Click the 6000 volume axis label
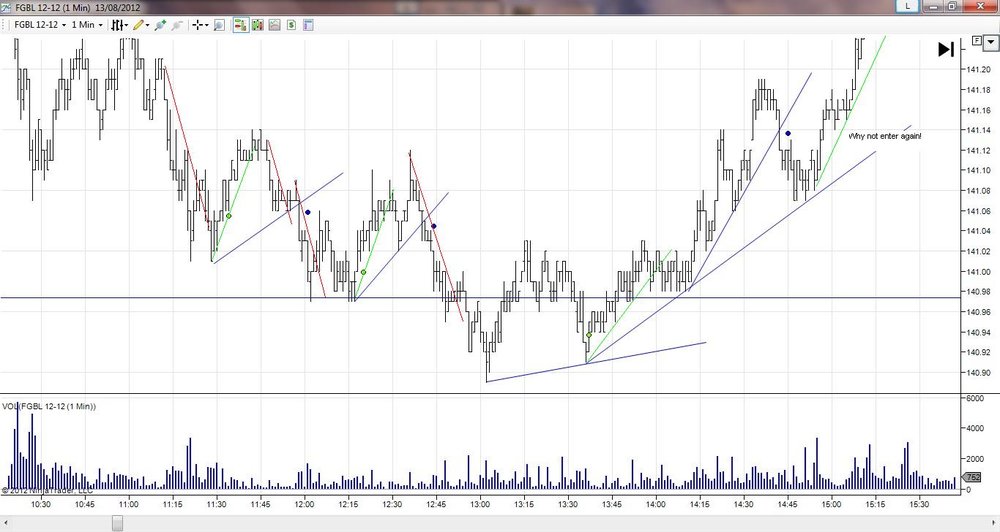Screen dimensions: 1000x532 pyautogui.click(x=974, y=398)
